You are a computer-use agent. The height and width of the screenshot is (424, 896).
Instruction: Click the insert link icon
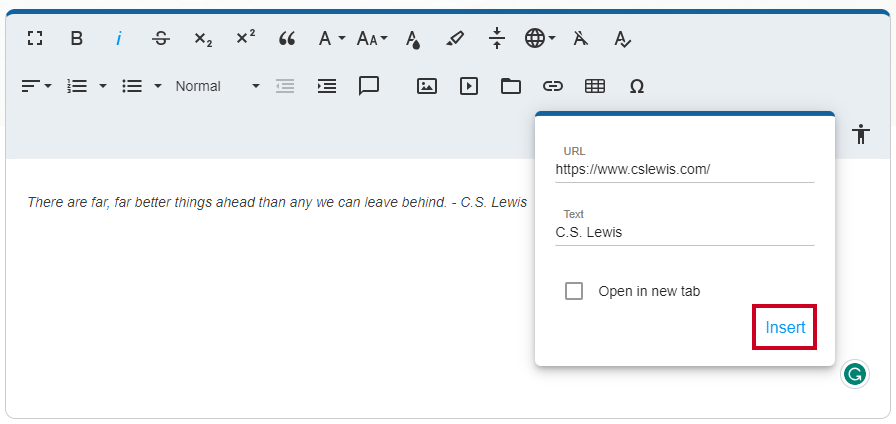pos(553,86)
